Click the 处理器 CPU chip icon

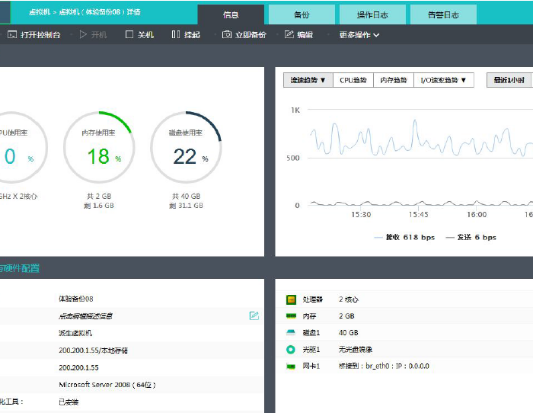point(291,300)
